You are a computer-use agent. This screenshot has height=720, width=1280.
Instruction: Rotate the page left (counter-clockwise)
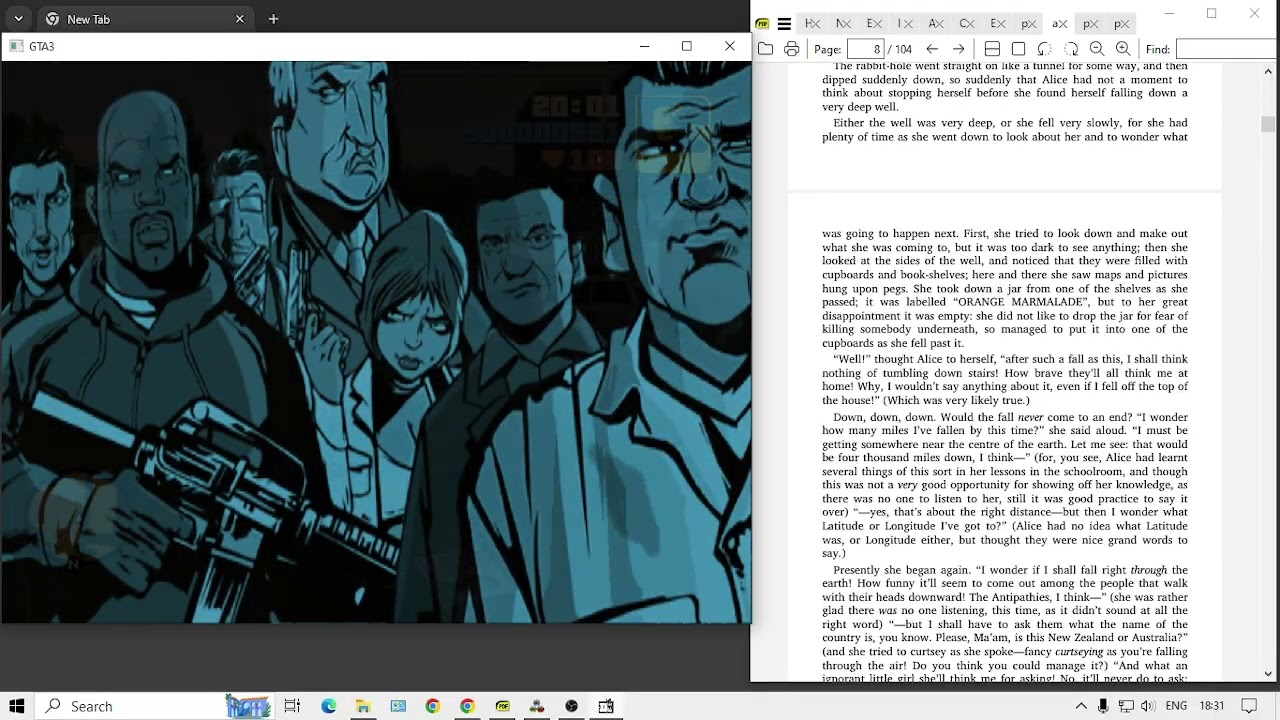(x=1044, y=49)
